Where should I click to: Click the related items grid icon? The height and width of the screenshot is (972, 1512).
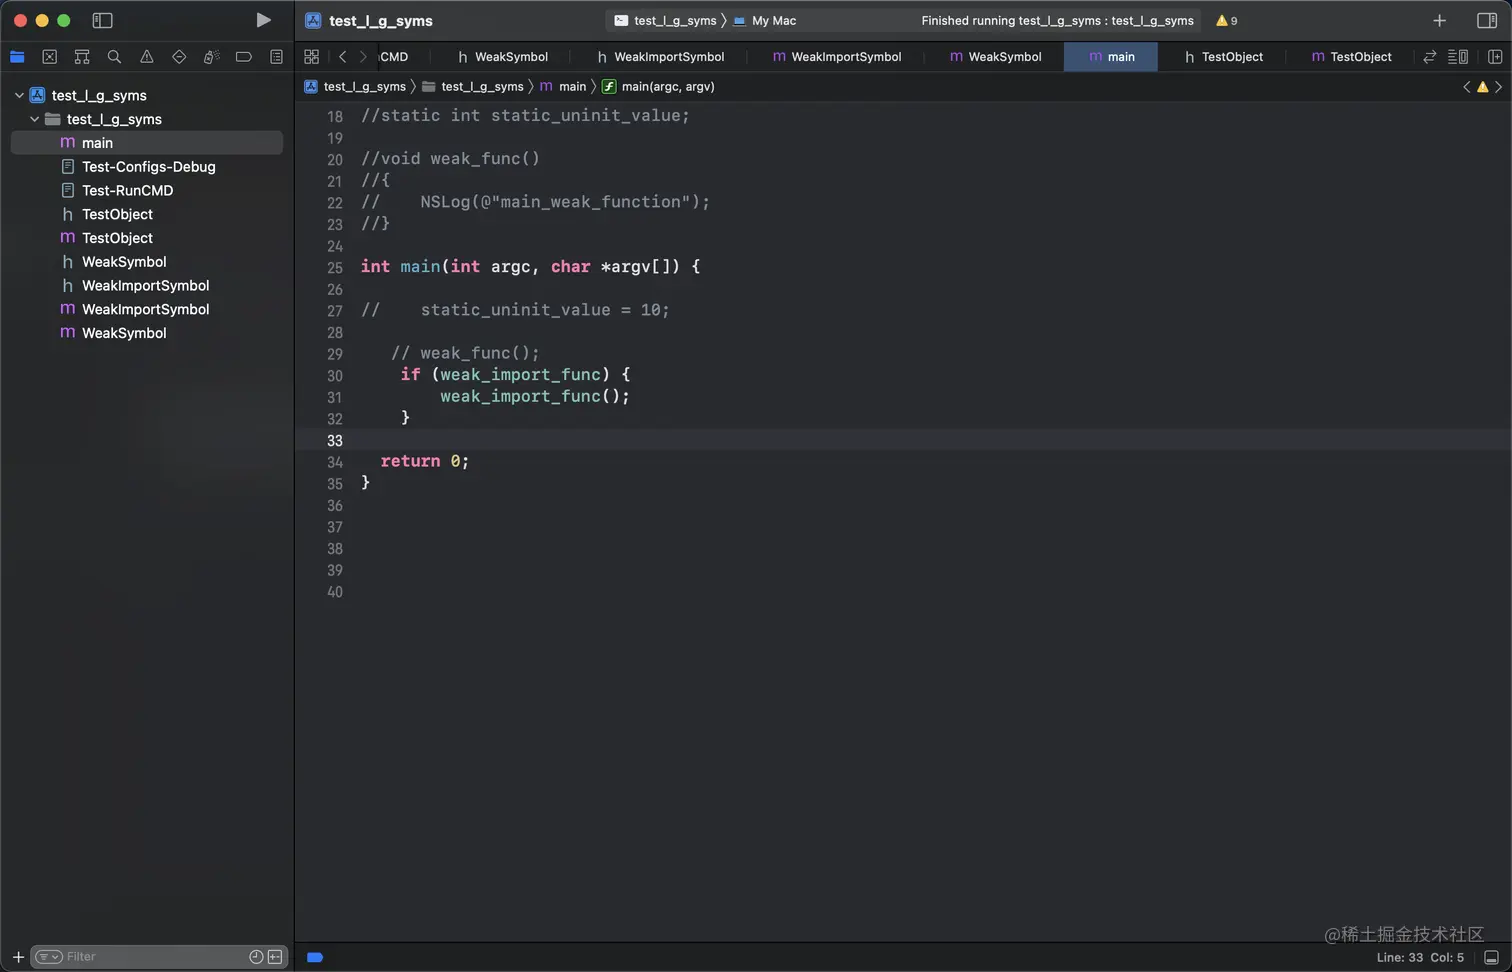[312, 57]
